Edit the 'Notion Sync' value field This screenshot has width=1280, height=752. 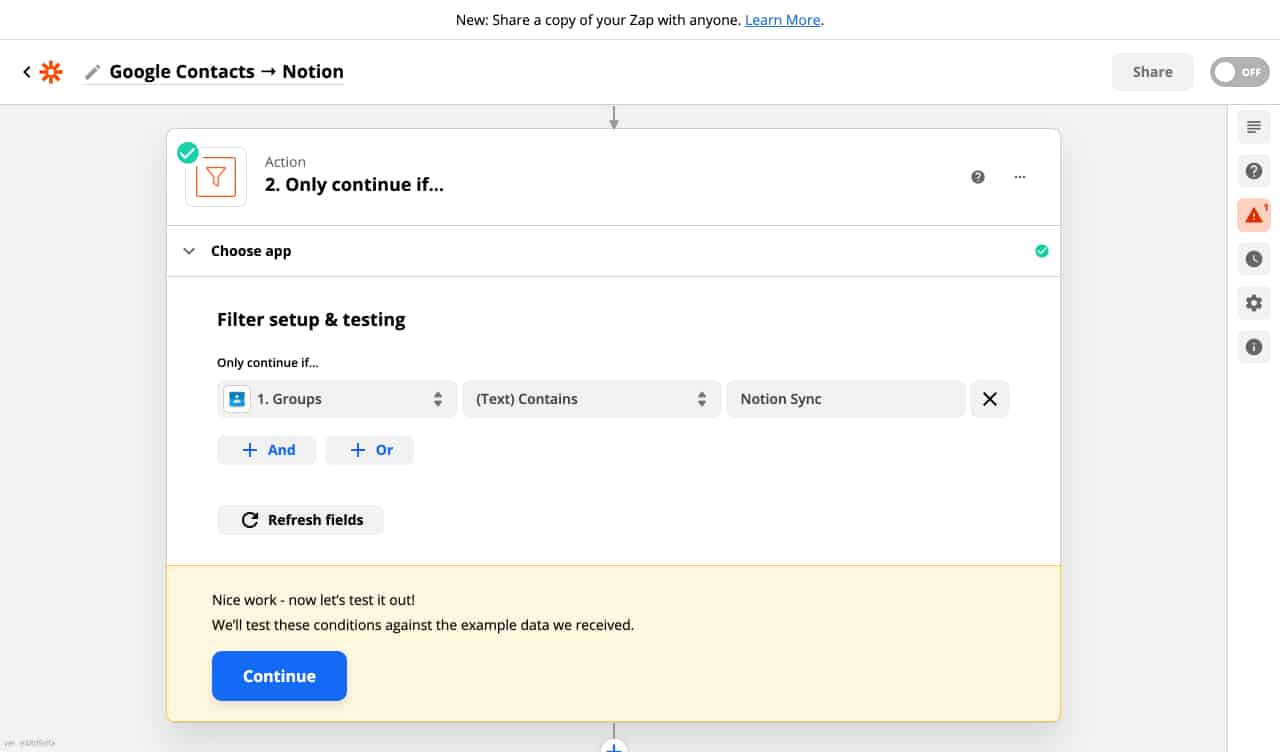(845, 398)
